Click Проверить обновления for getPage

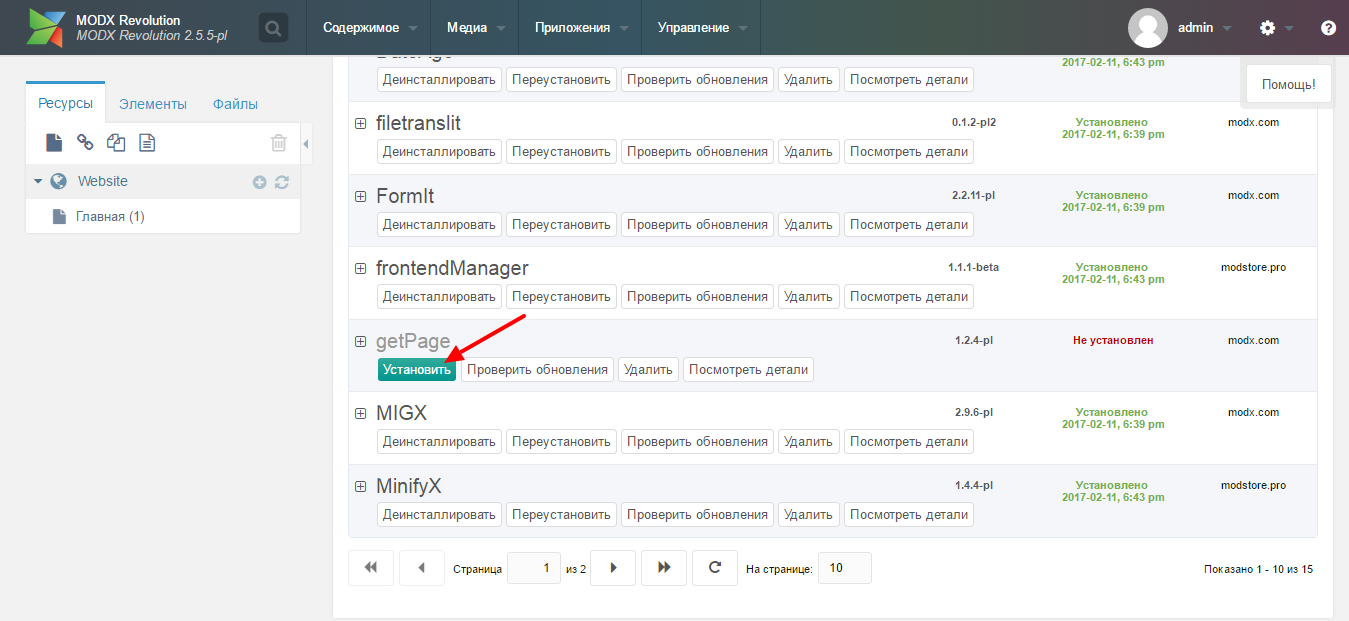pos(538,369)
